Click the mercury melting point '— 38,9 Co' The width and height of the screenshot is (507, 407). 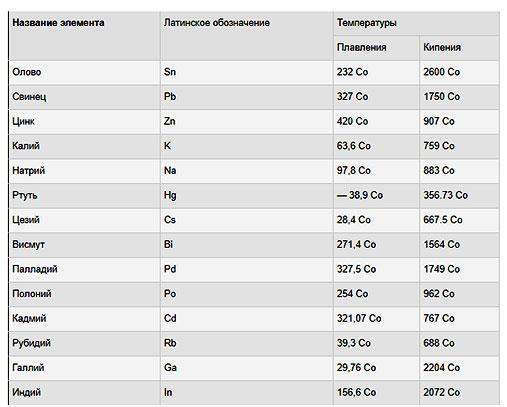click(360, 195)
